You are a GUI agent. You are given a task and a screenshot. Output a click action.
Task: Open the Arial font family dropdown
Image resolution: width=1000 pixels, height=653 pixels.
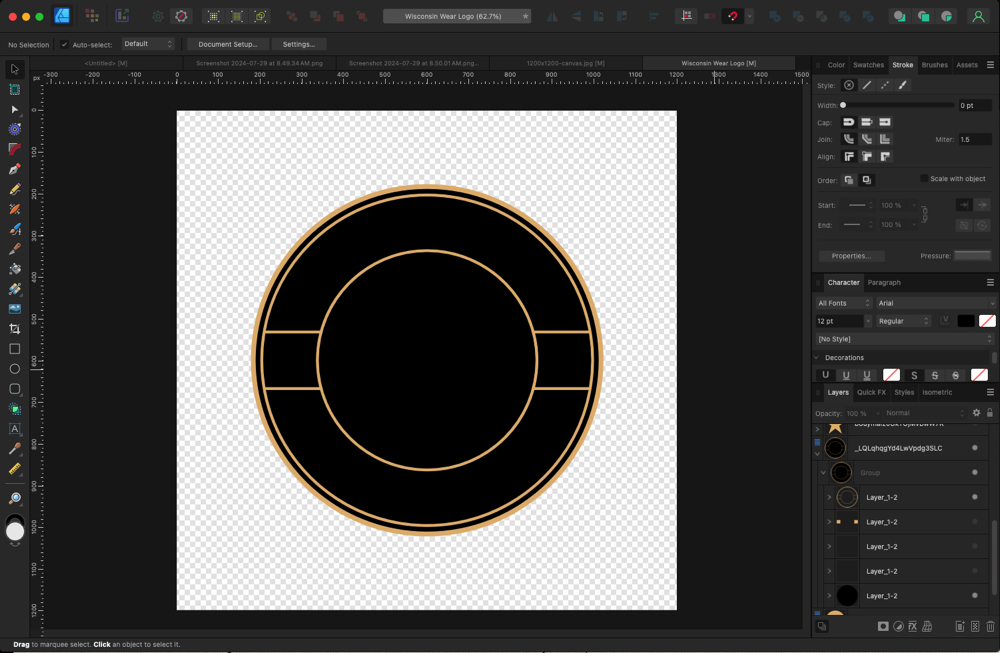935,303
